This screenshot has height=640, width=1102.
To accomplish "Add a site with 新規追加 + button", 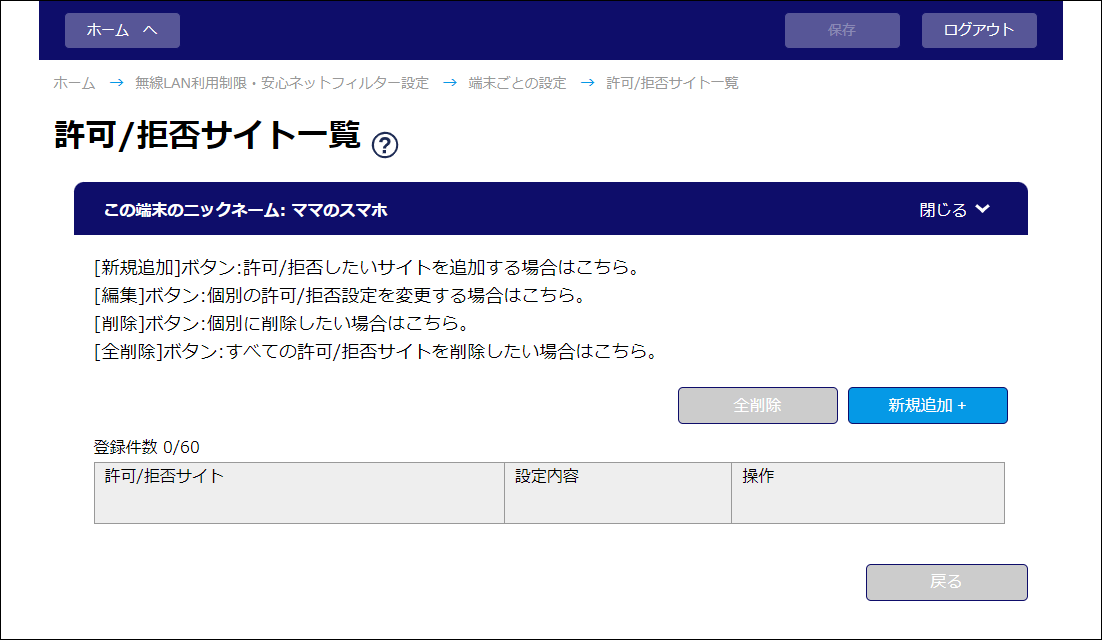I will coord(927,406).
